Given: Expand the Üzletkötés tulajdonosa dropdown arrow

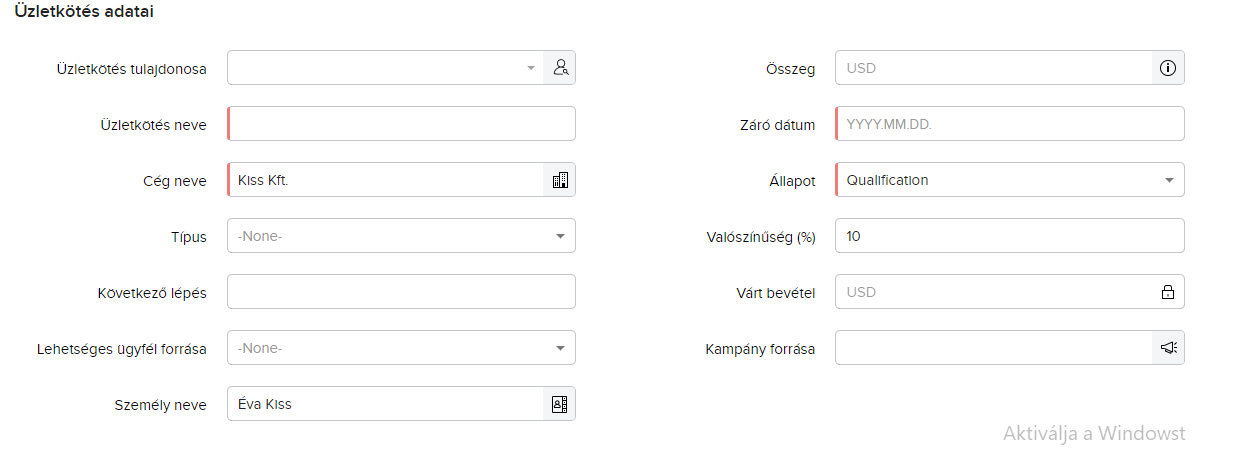Looking at the screenshot, I should click(531, 68).
